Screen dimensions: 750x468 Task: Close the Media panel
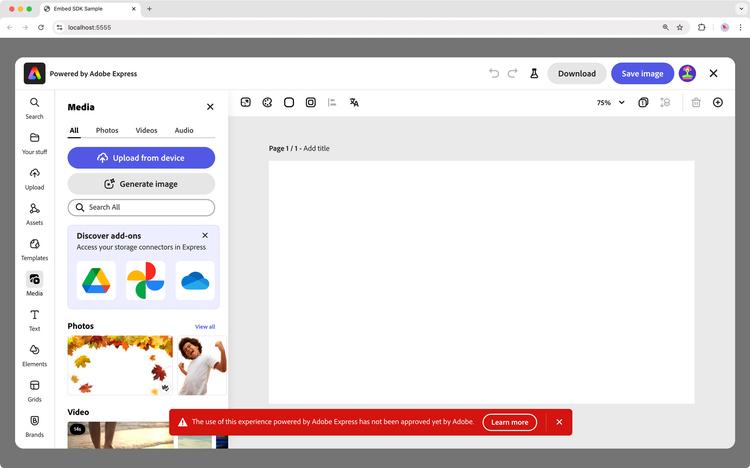(x=210, y=107)
